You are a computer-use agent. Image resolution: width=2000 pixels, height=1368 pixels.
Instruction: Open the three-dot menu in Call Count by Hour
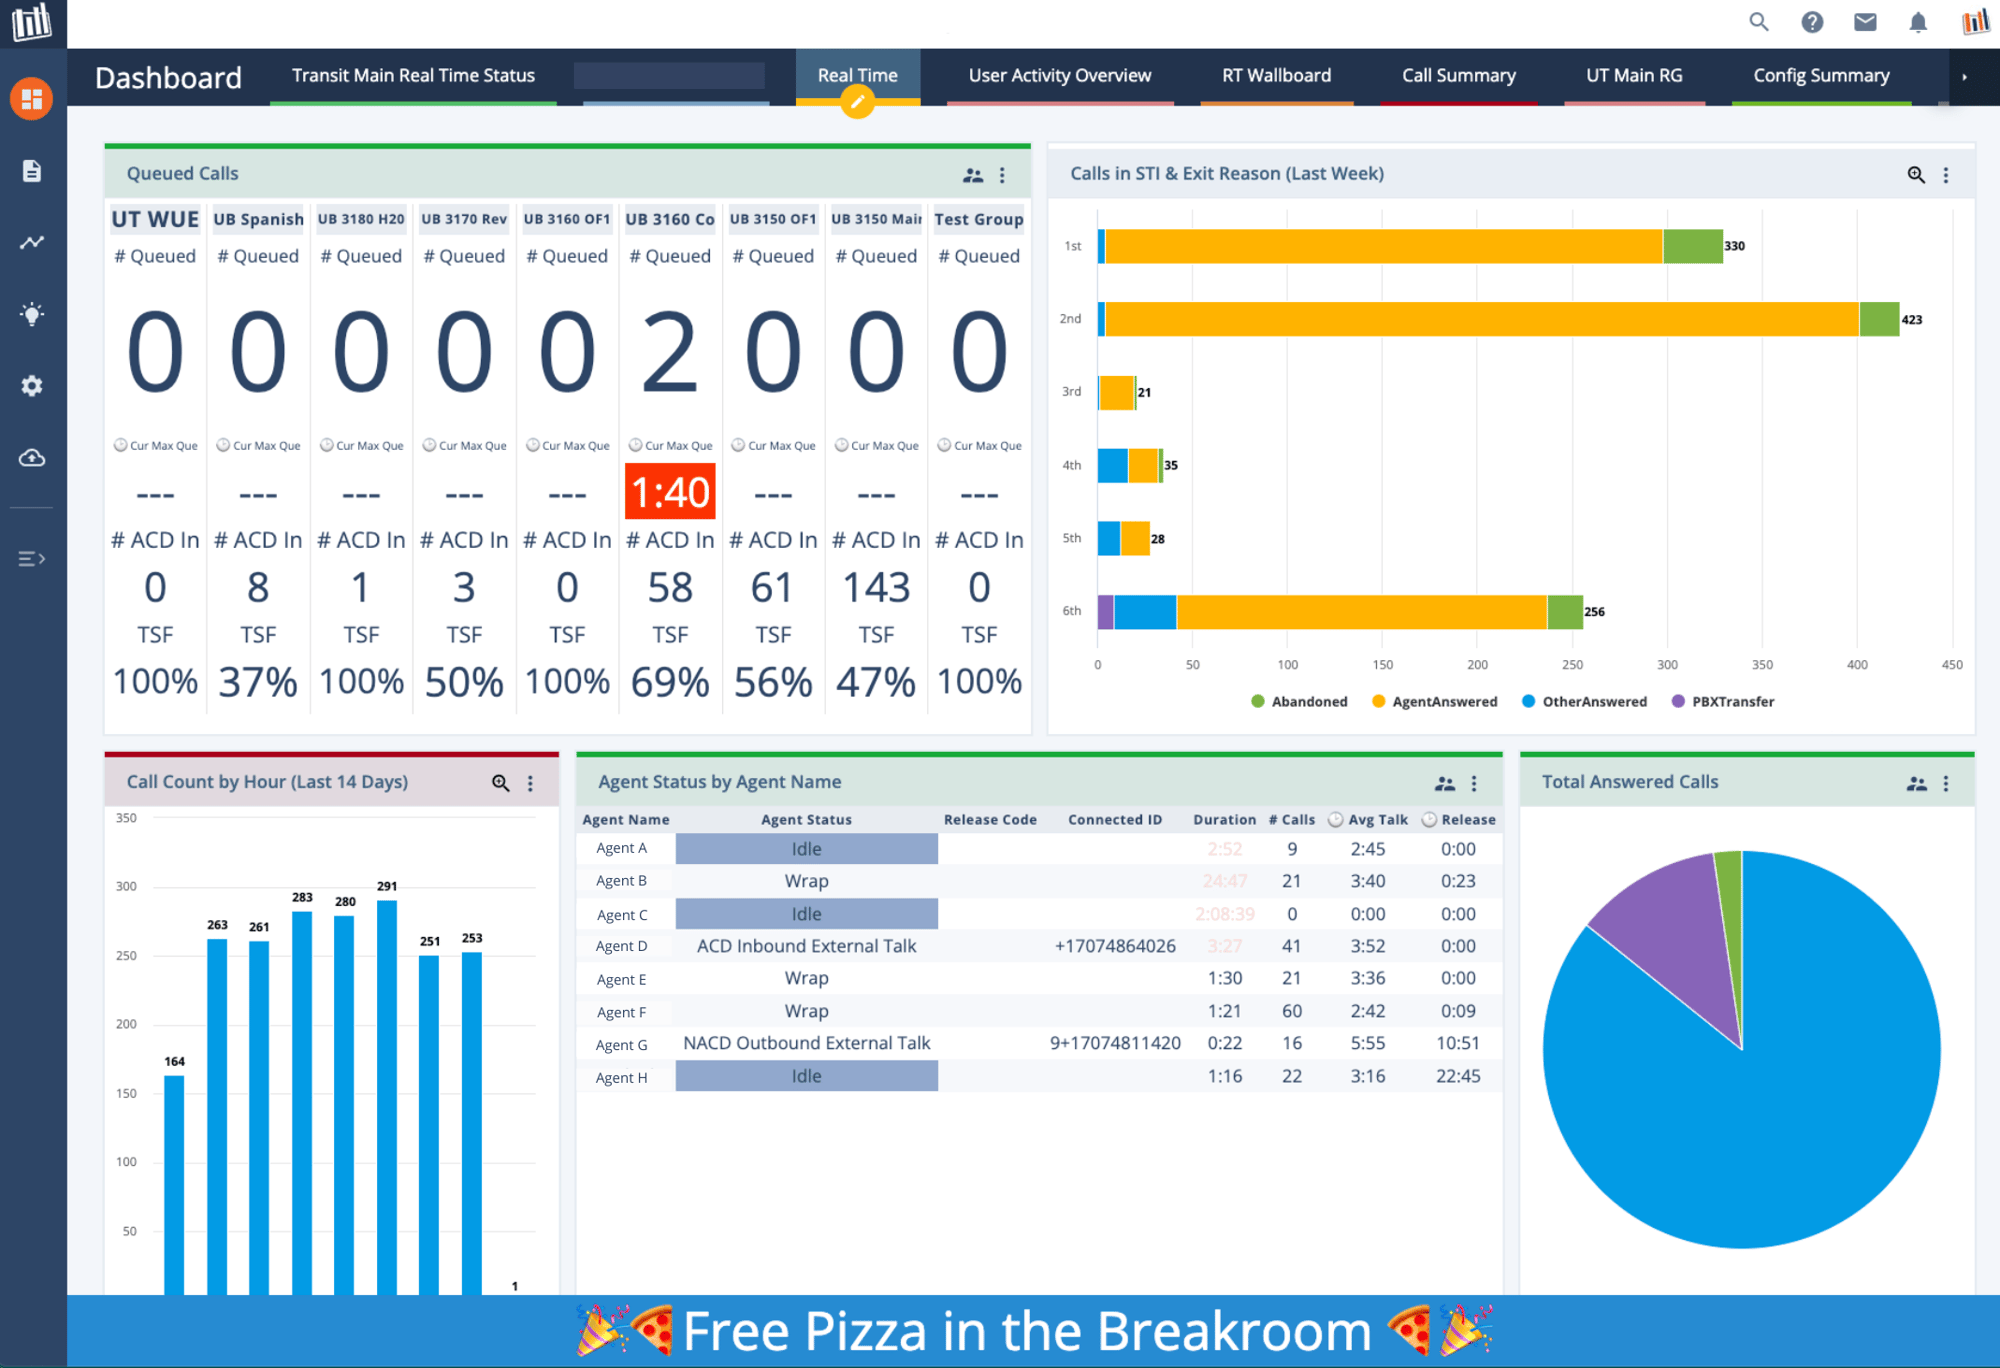(x=530, y=783)
